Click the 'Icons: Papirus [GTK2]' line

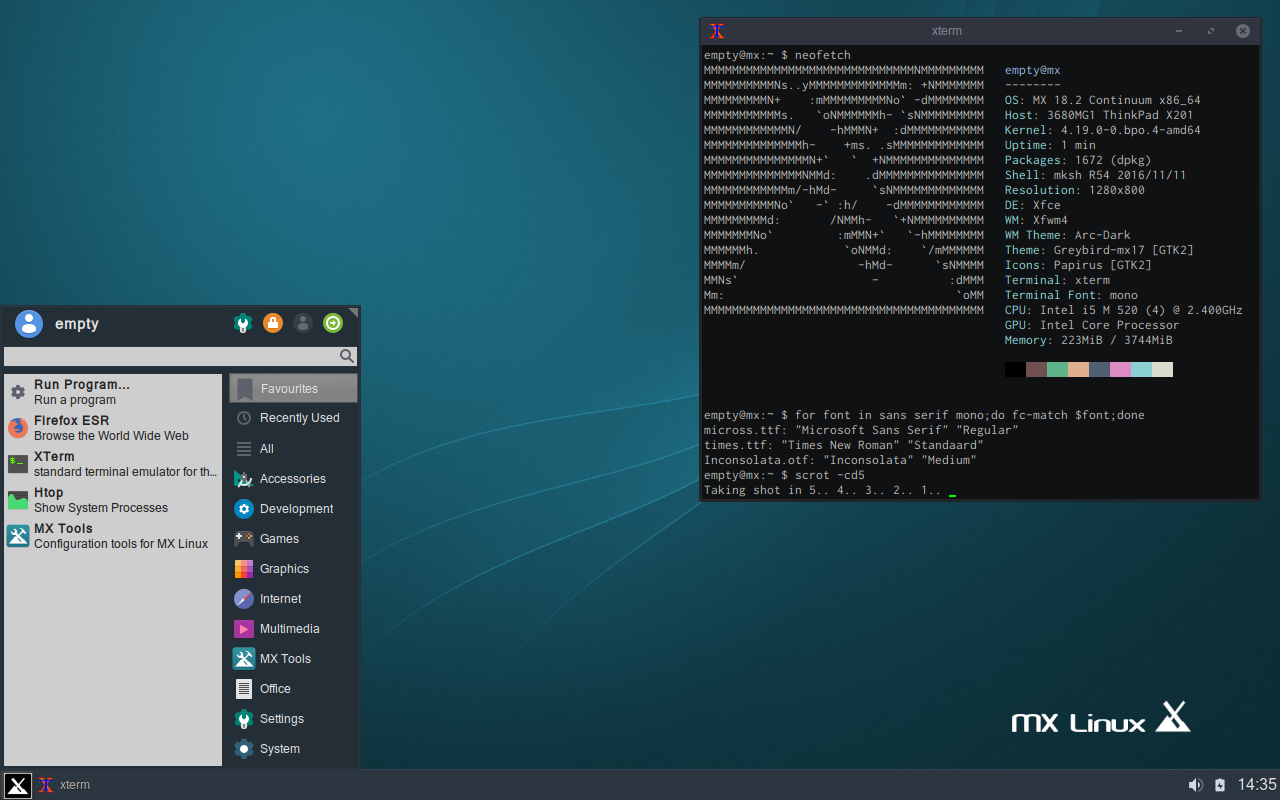(x=1078, y=265)
